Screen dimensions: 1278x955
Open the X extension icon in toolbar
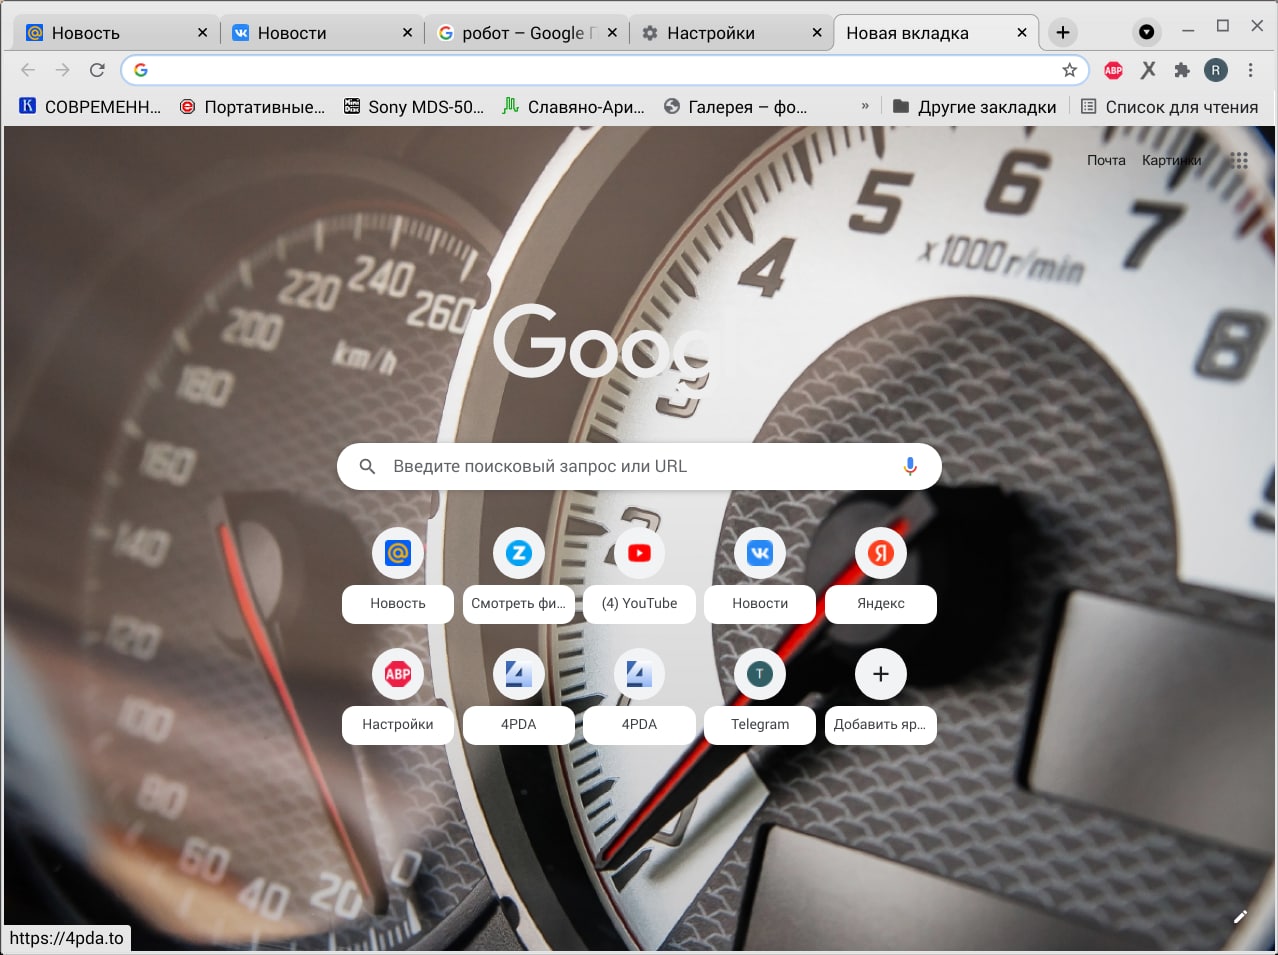click(x=1148, y=70)
